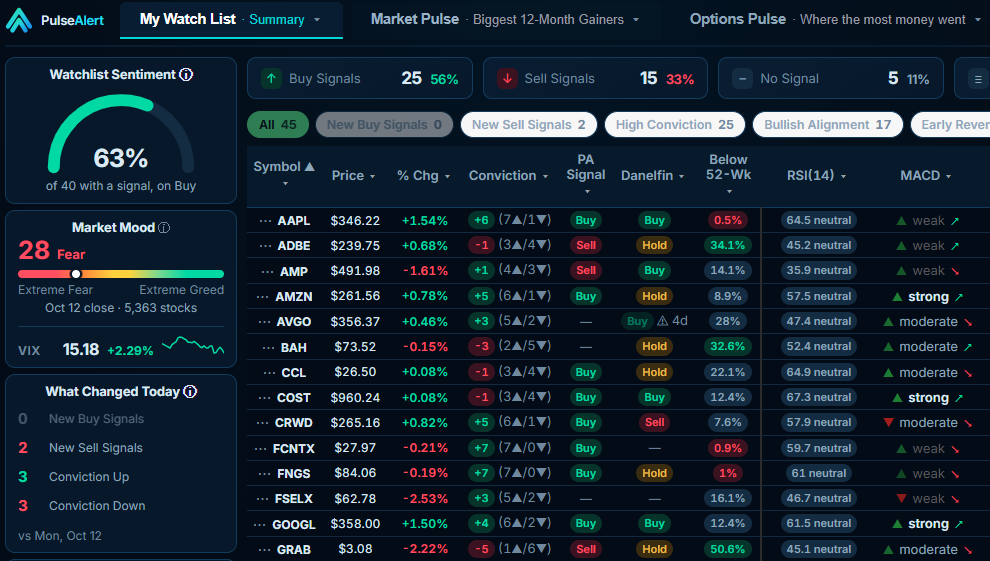Click the green up-arrow Buy Signals icon
The width and height of the screenshot is (990, 561).
pyautogui.click(x=271, y=79)
